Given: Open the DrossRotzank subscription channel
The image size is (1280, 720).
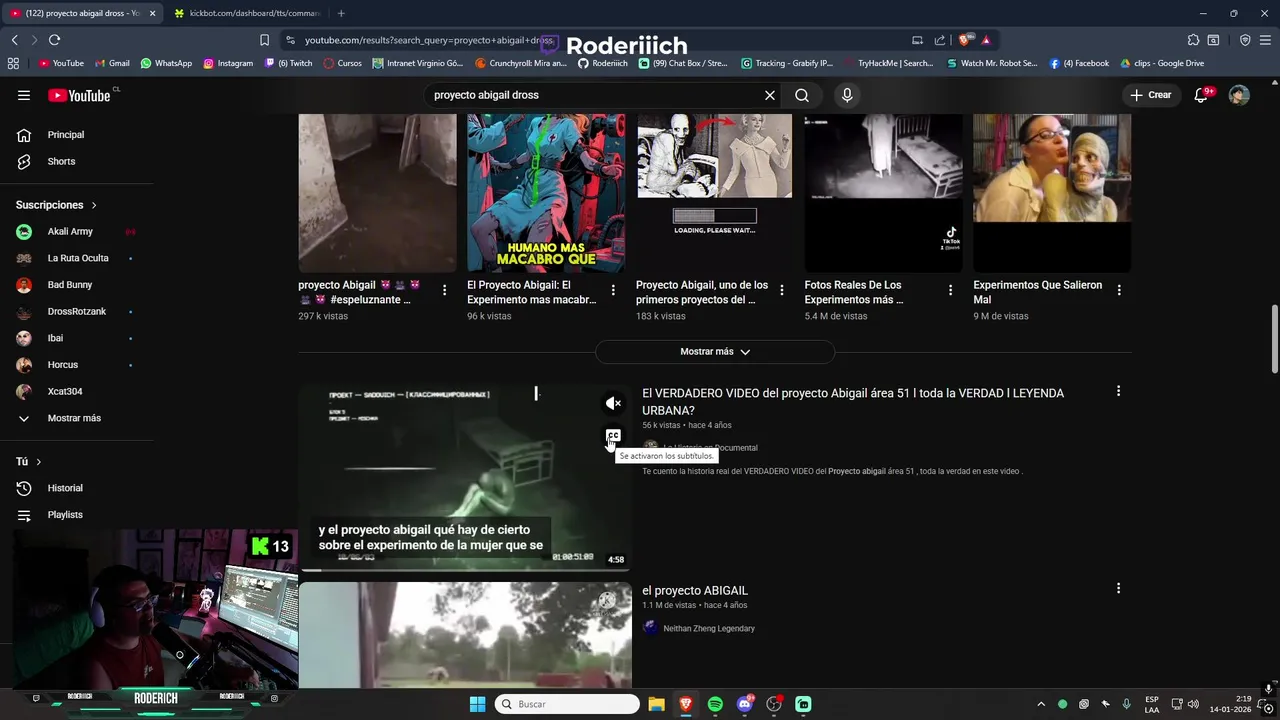Looking at the screenshot, I should 77,312.
